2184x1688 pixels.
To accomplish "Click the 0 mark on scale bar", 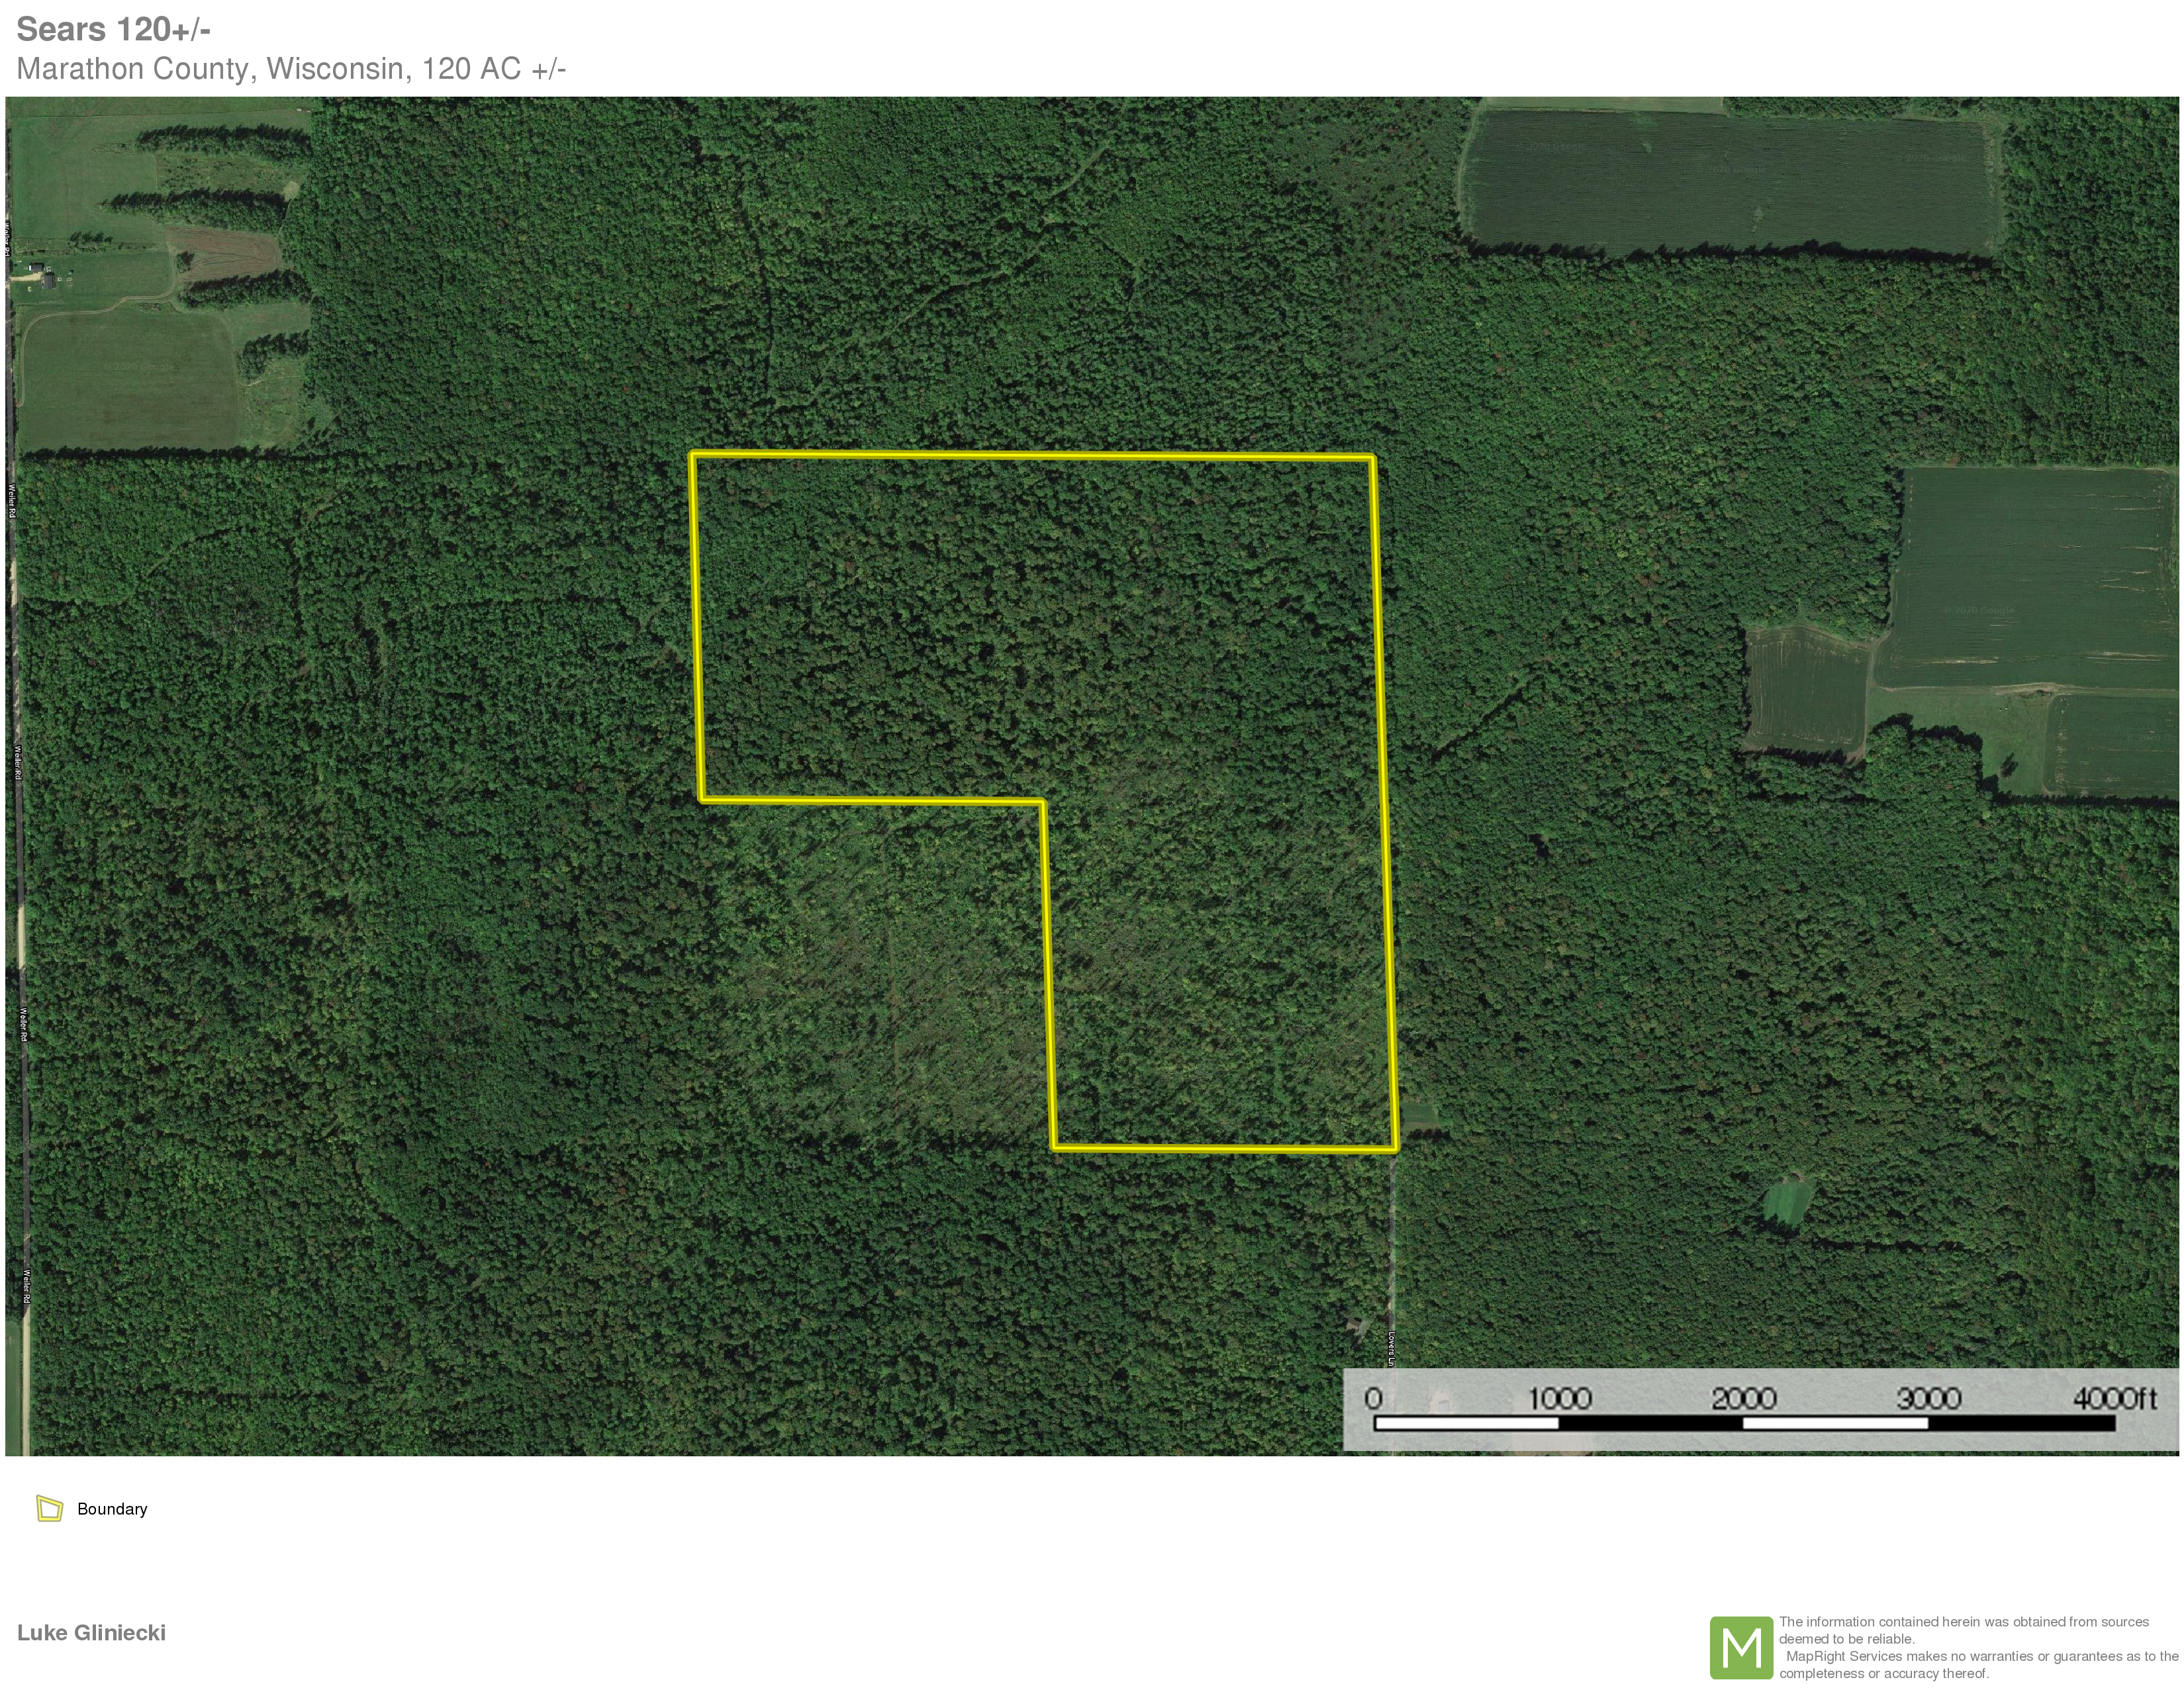I will (1373, 1398).
